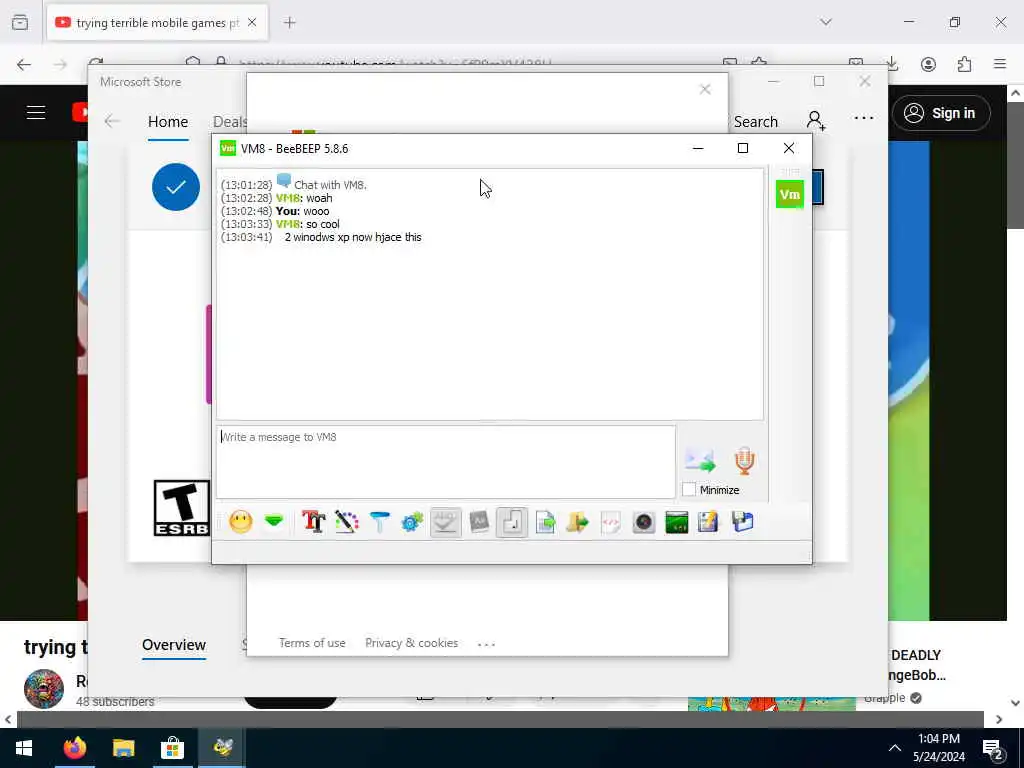
Task: Click the YouTube Sign in button
Action: click(941, 113)
